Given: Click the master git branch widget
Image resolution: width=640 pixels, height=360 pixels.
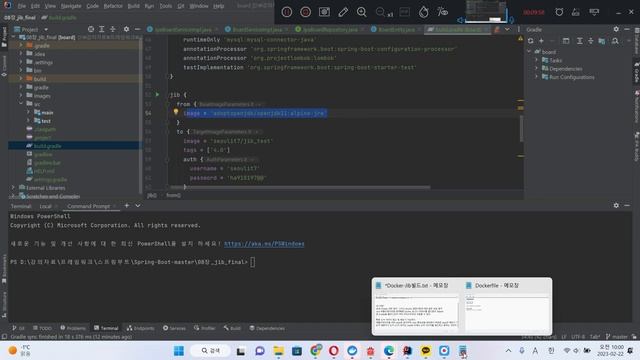Looking at the screenshot, I should tap(617, 337).
